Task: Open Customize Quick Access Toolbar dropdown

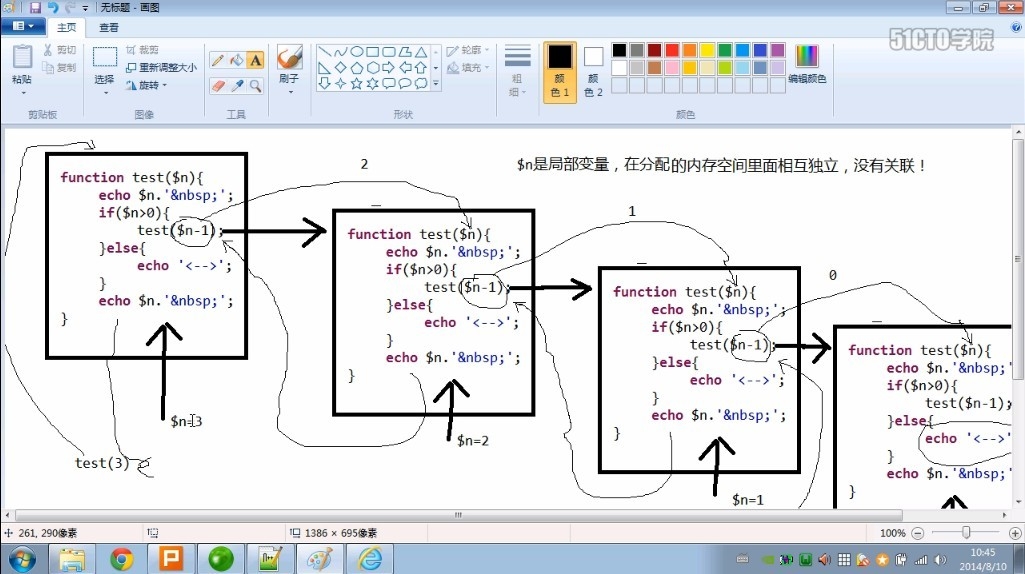Action: 85,8
